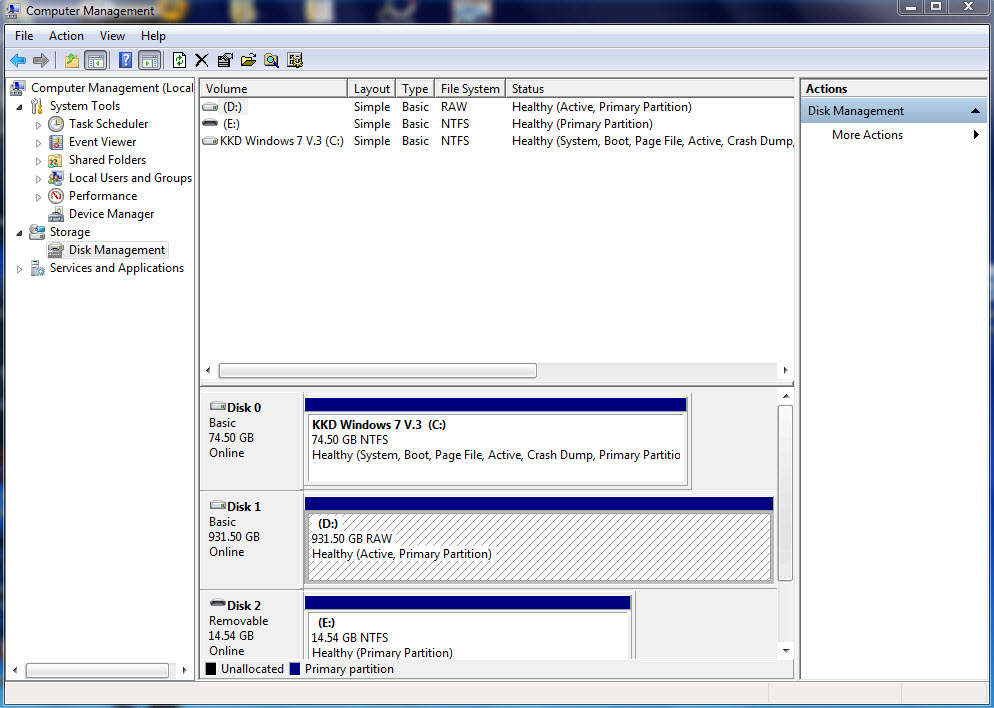The width and height of the screenshot is (994, 708).
Task: Select Shared Folders in the tree
Action: [x=107, y=160]
